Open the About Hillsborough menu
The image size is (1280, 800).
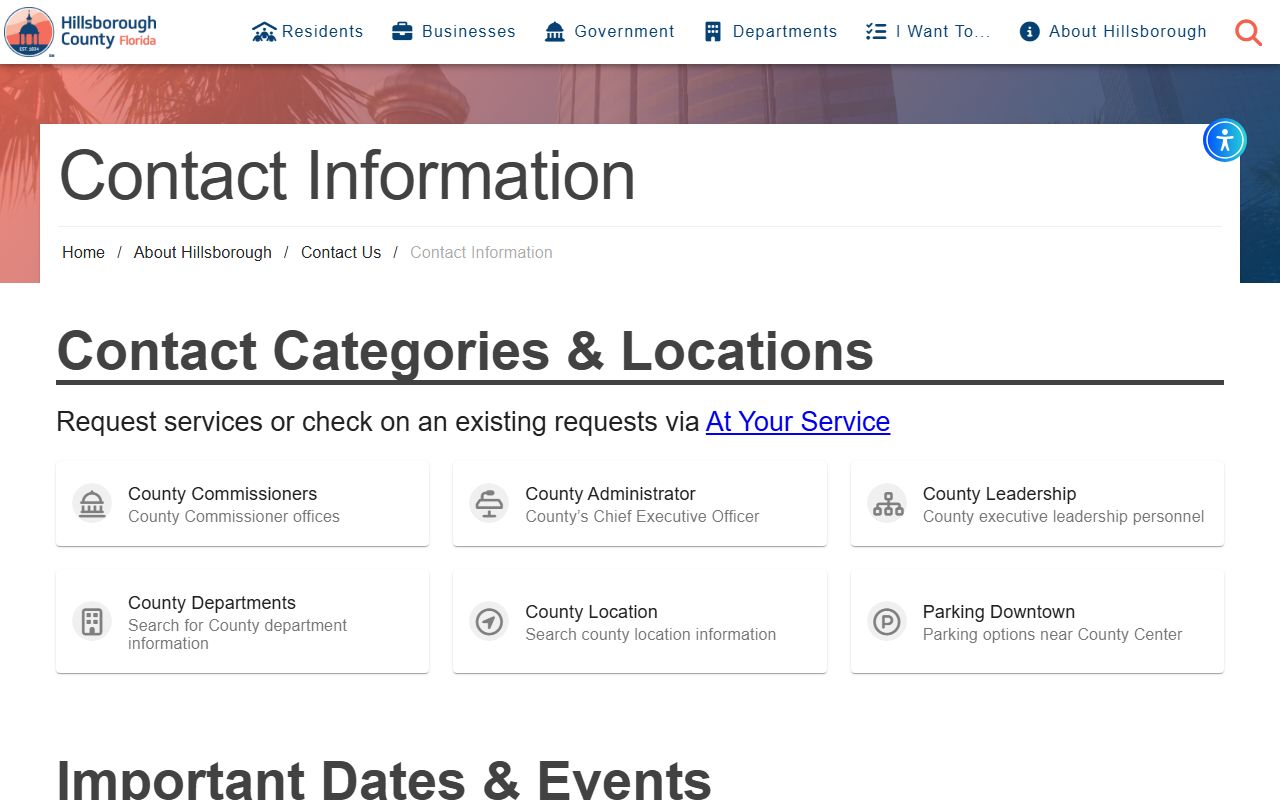(x=1113, y=32)
